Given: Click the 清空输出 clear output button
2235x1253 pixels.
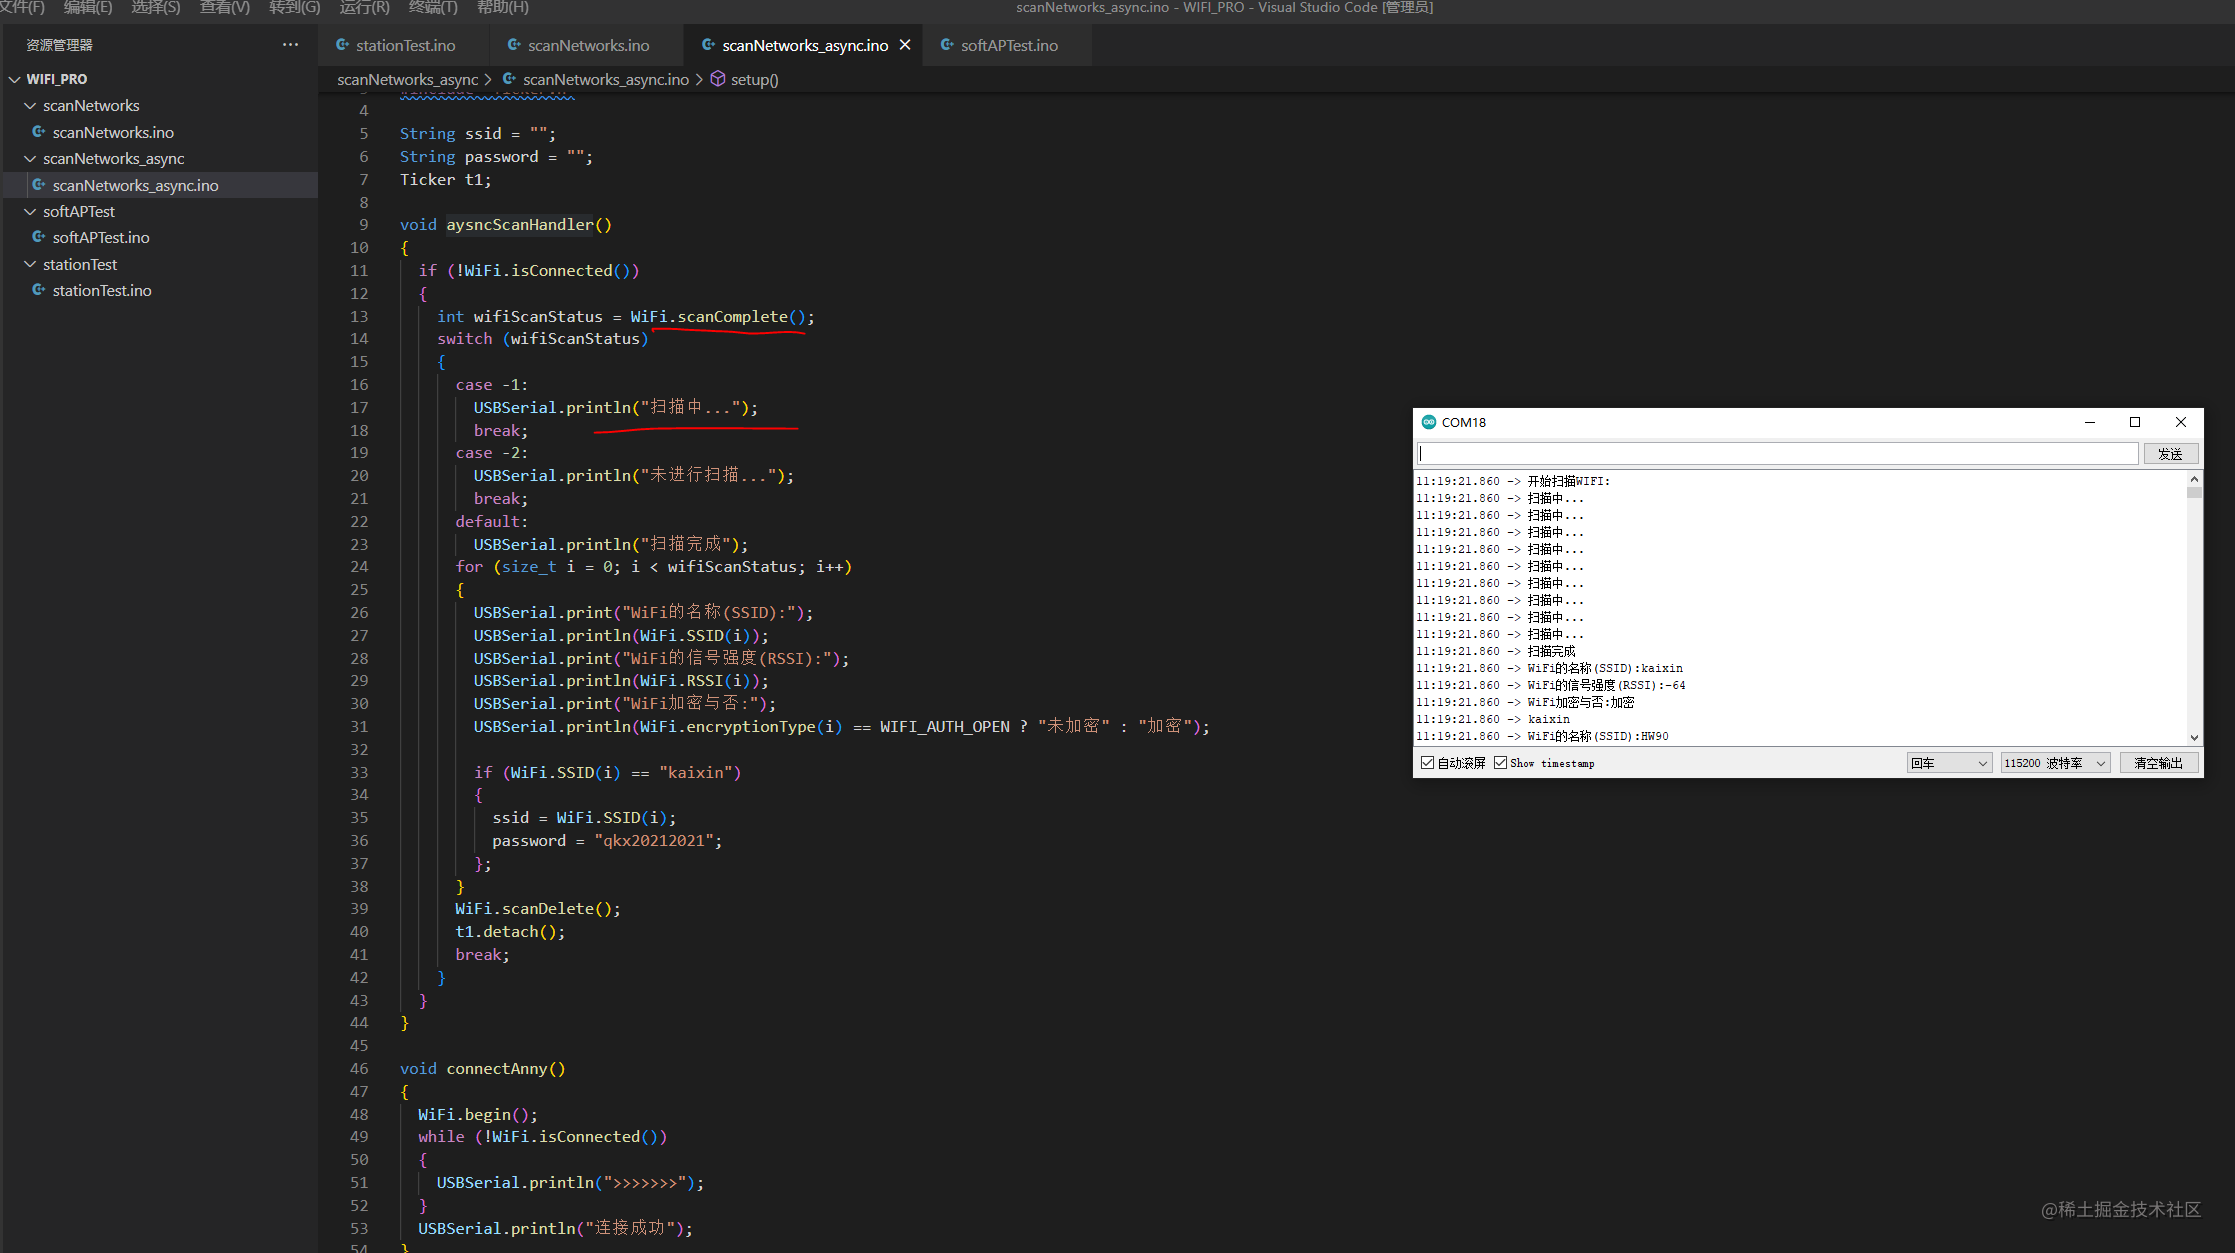Looking at the screenshot, I should tap(2158, 763).
